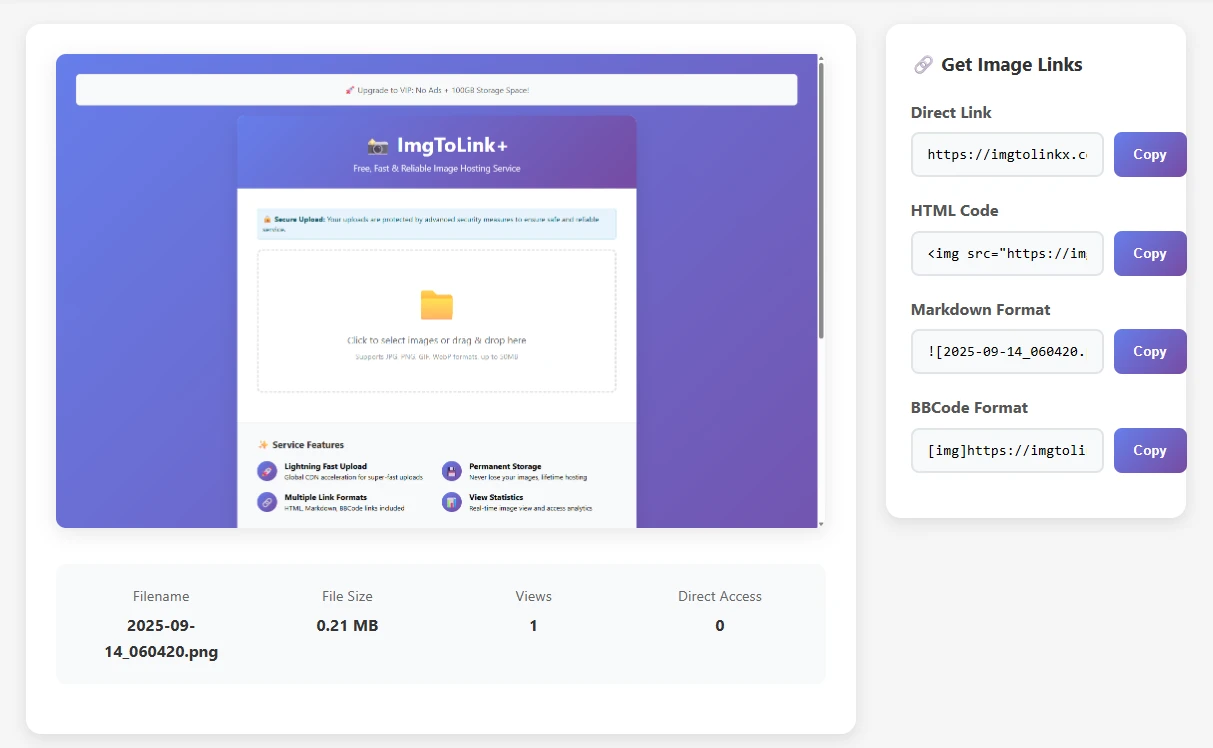Select the Direct Link text field
1213x748 pixels.
coord(1007,155)
